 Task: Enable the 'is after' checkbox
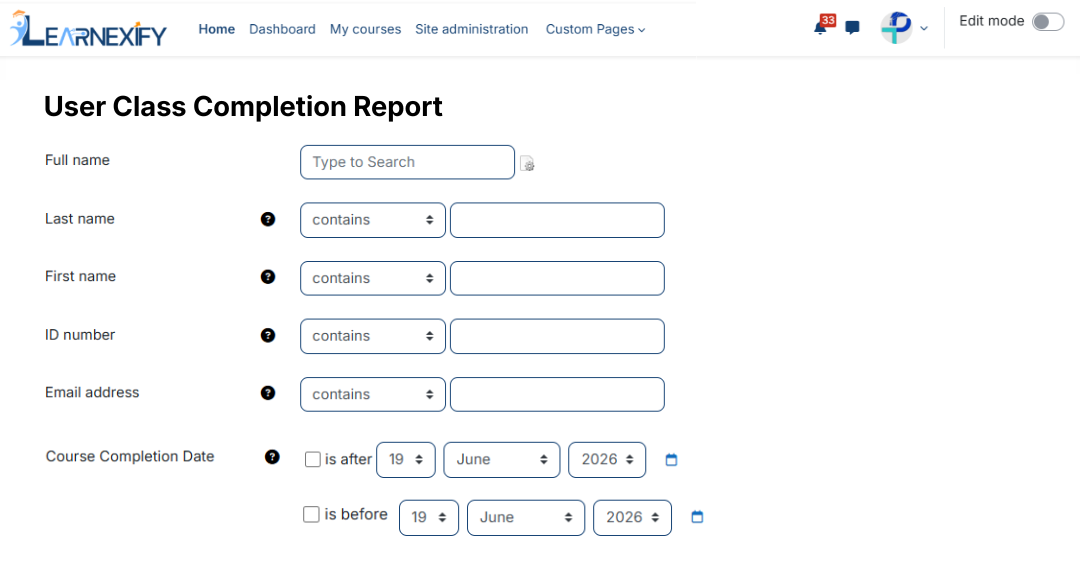coord(313,459)
